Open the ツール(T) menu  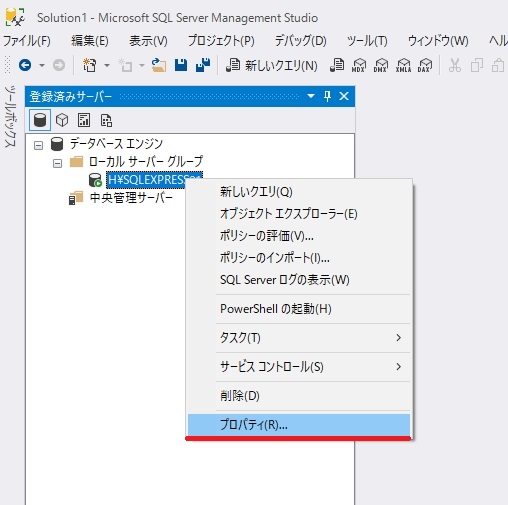(367, 41)
